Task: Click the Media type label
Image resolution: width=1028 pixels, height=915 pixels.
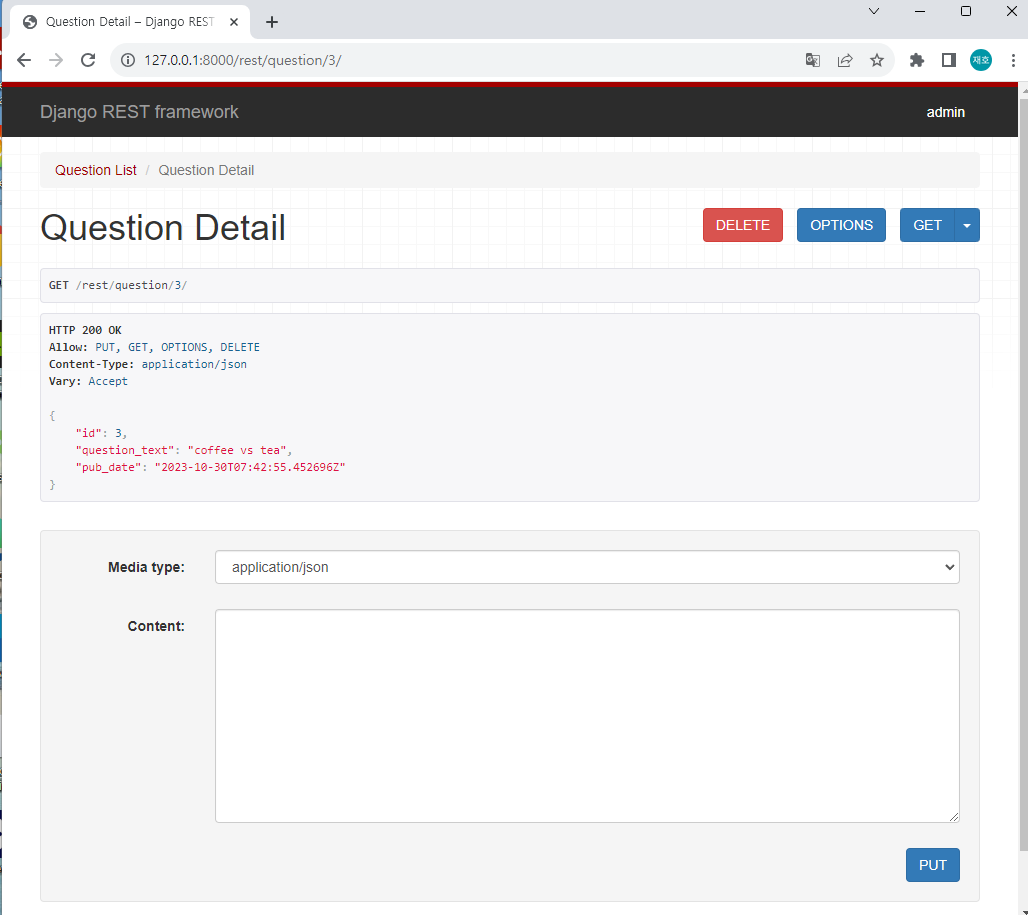Action: (x=146, y=568)
